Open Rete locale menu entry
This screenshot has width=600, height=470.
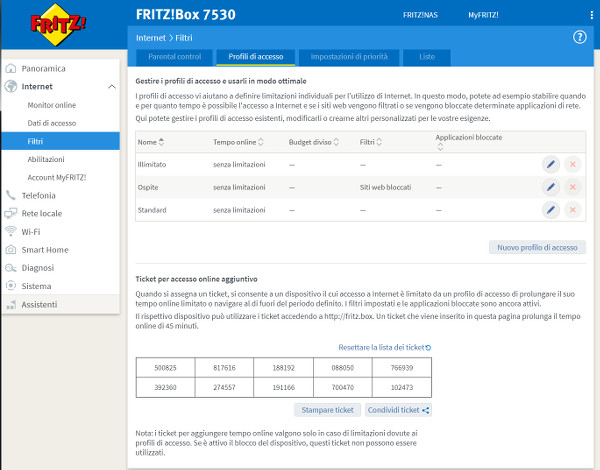tap(42, 213)
